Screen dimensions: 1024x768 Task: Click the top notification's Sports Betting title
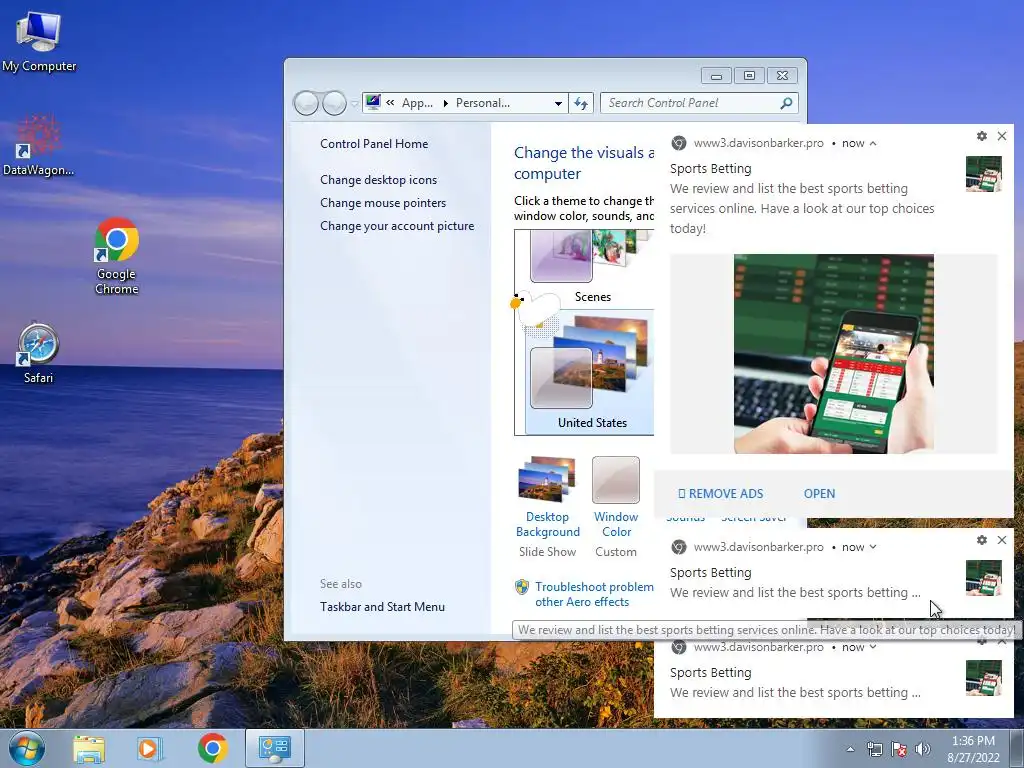(711, 168)
